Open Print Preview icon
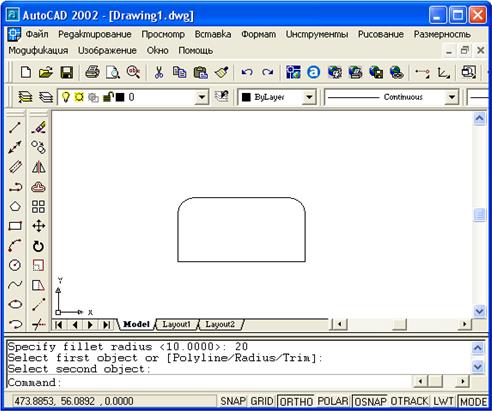The height and width of the screenshot is (411, 492). [113, 72]
